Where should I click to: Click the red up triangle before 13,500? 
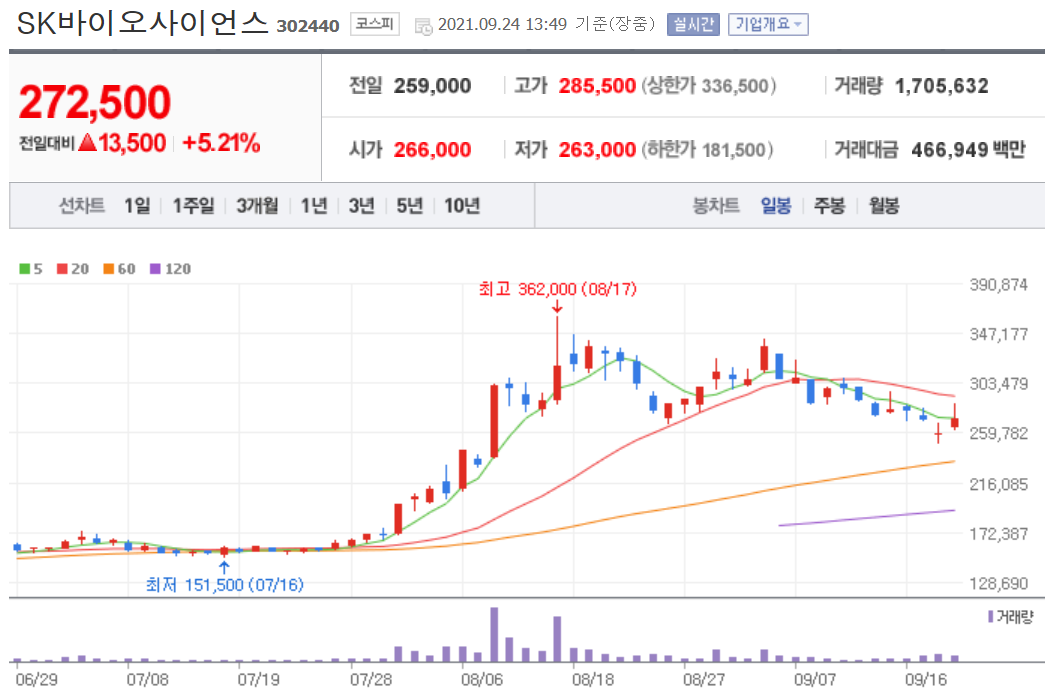(x=87, y=142)
